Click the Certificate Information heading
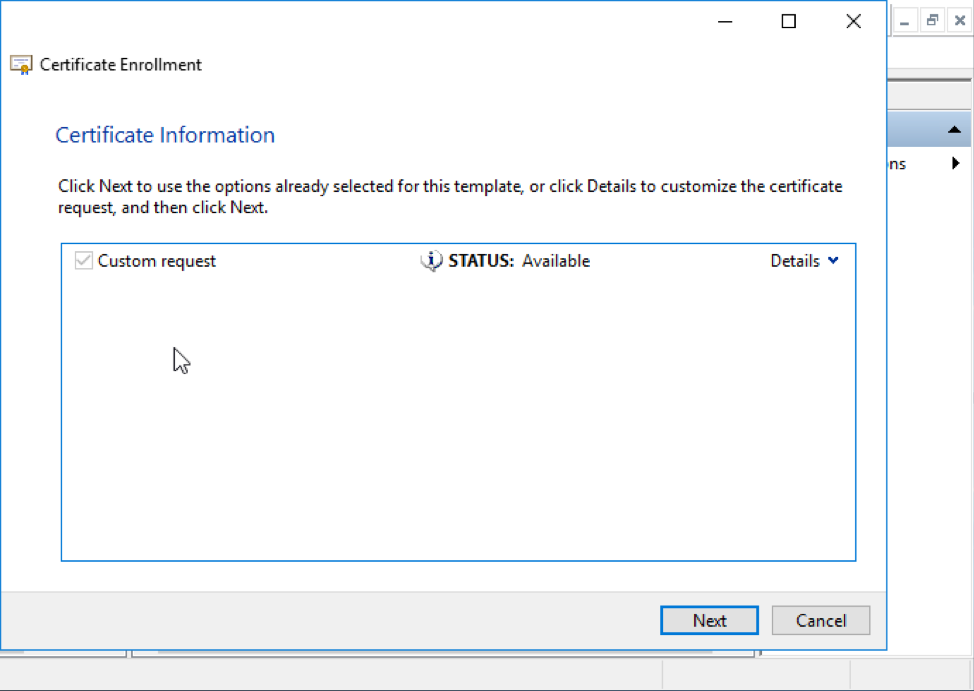Screen dimensions: 974x691 pos(165,134)
